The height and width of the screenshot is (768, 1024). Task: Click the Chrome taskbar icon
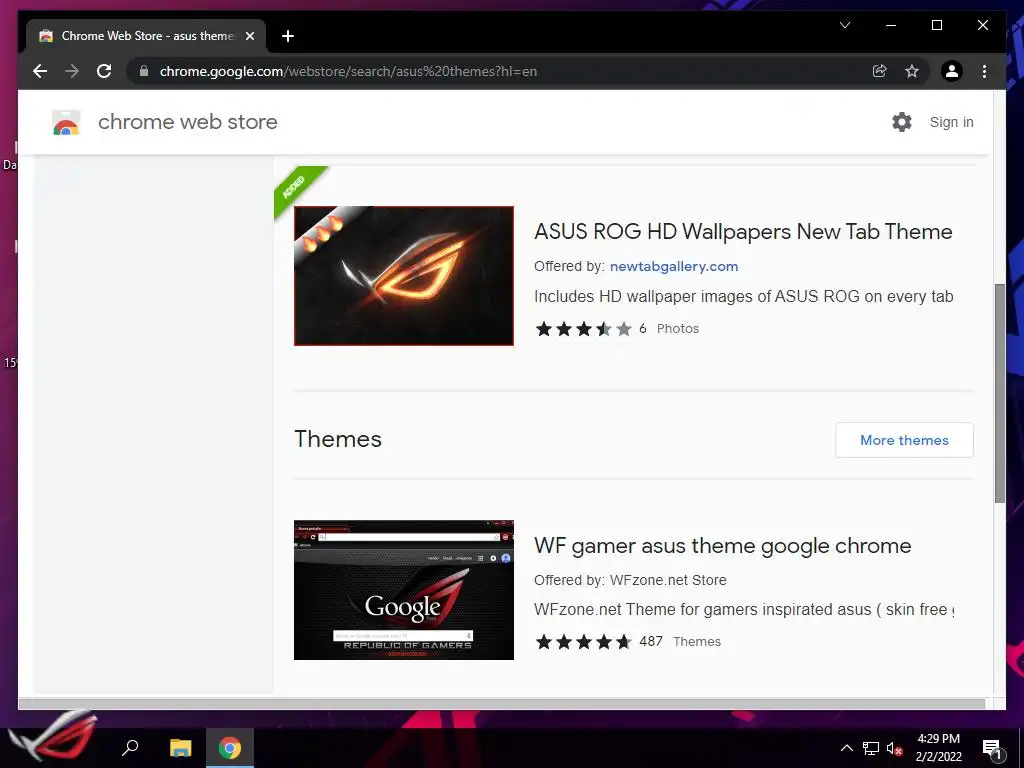[x=229, y=748]
